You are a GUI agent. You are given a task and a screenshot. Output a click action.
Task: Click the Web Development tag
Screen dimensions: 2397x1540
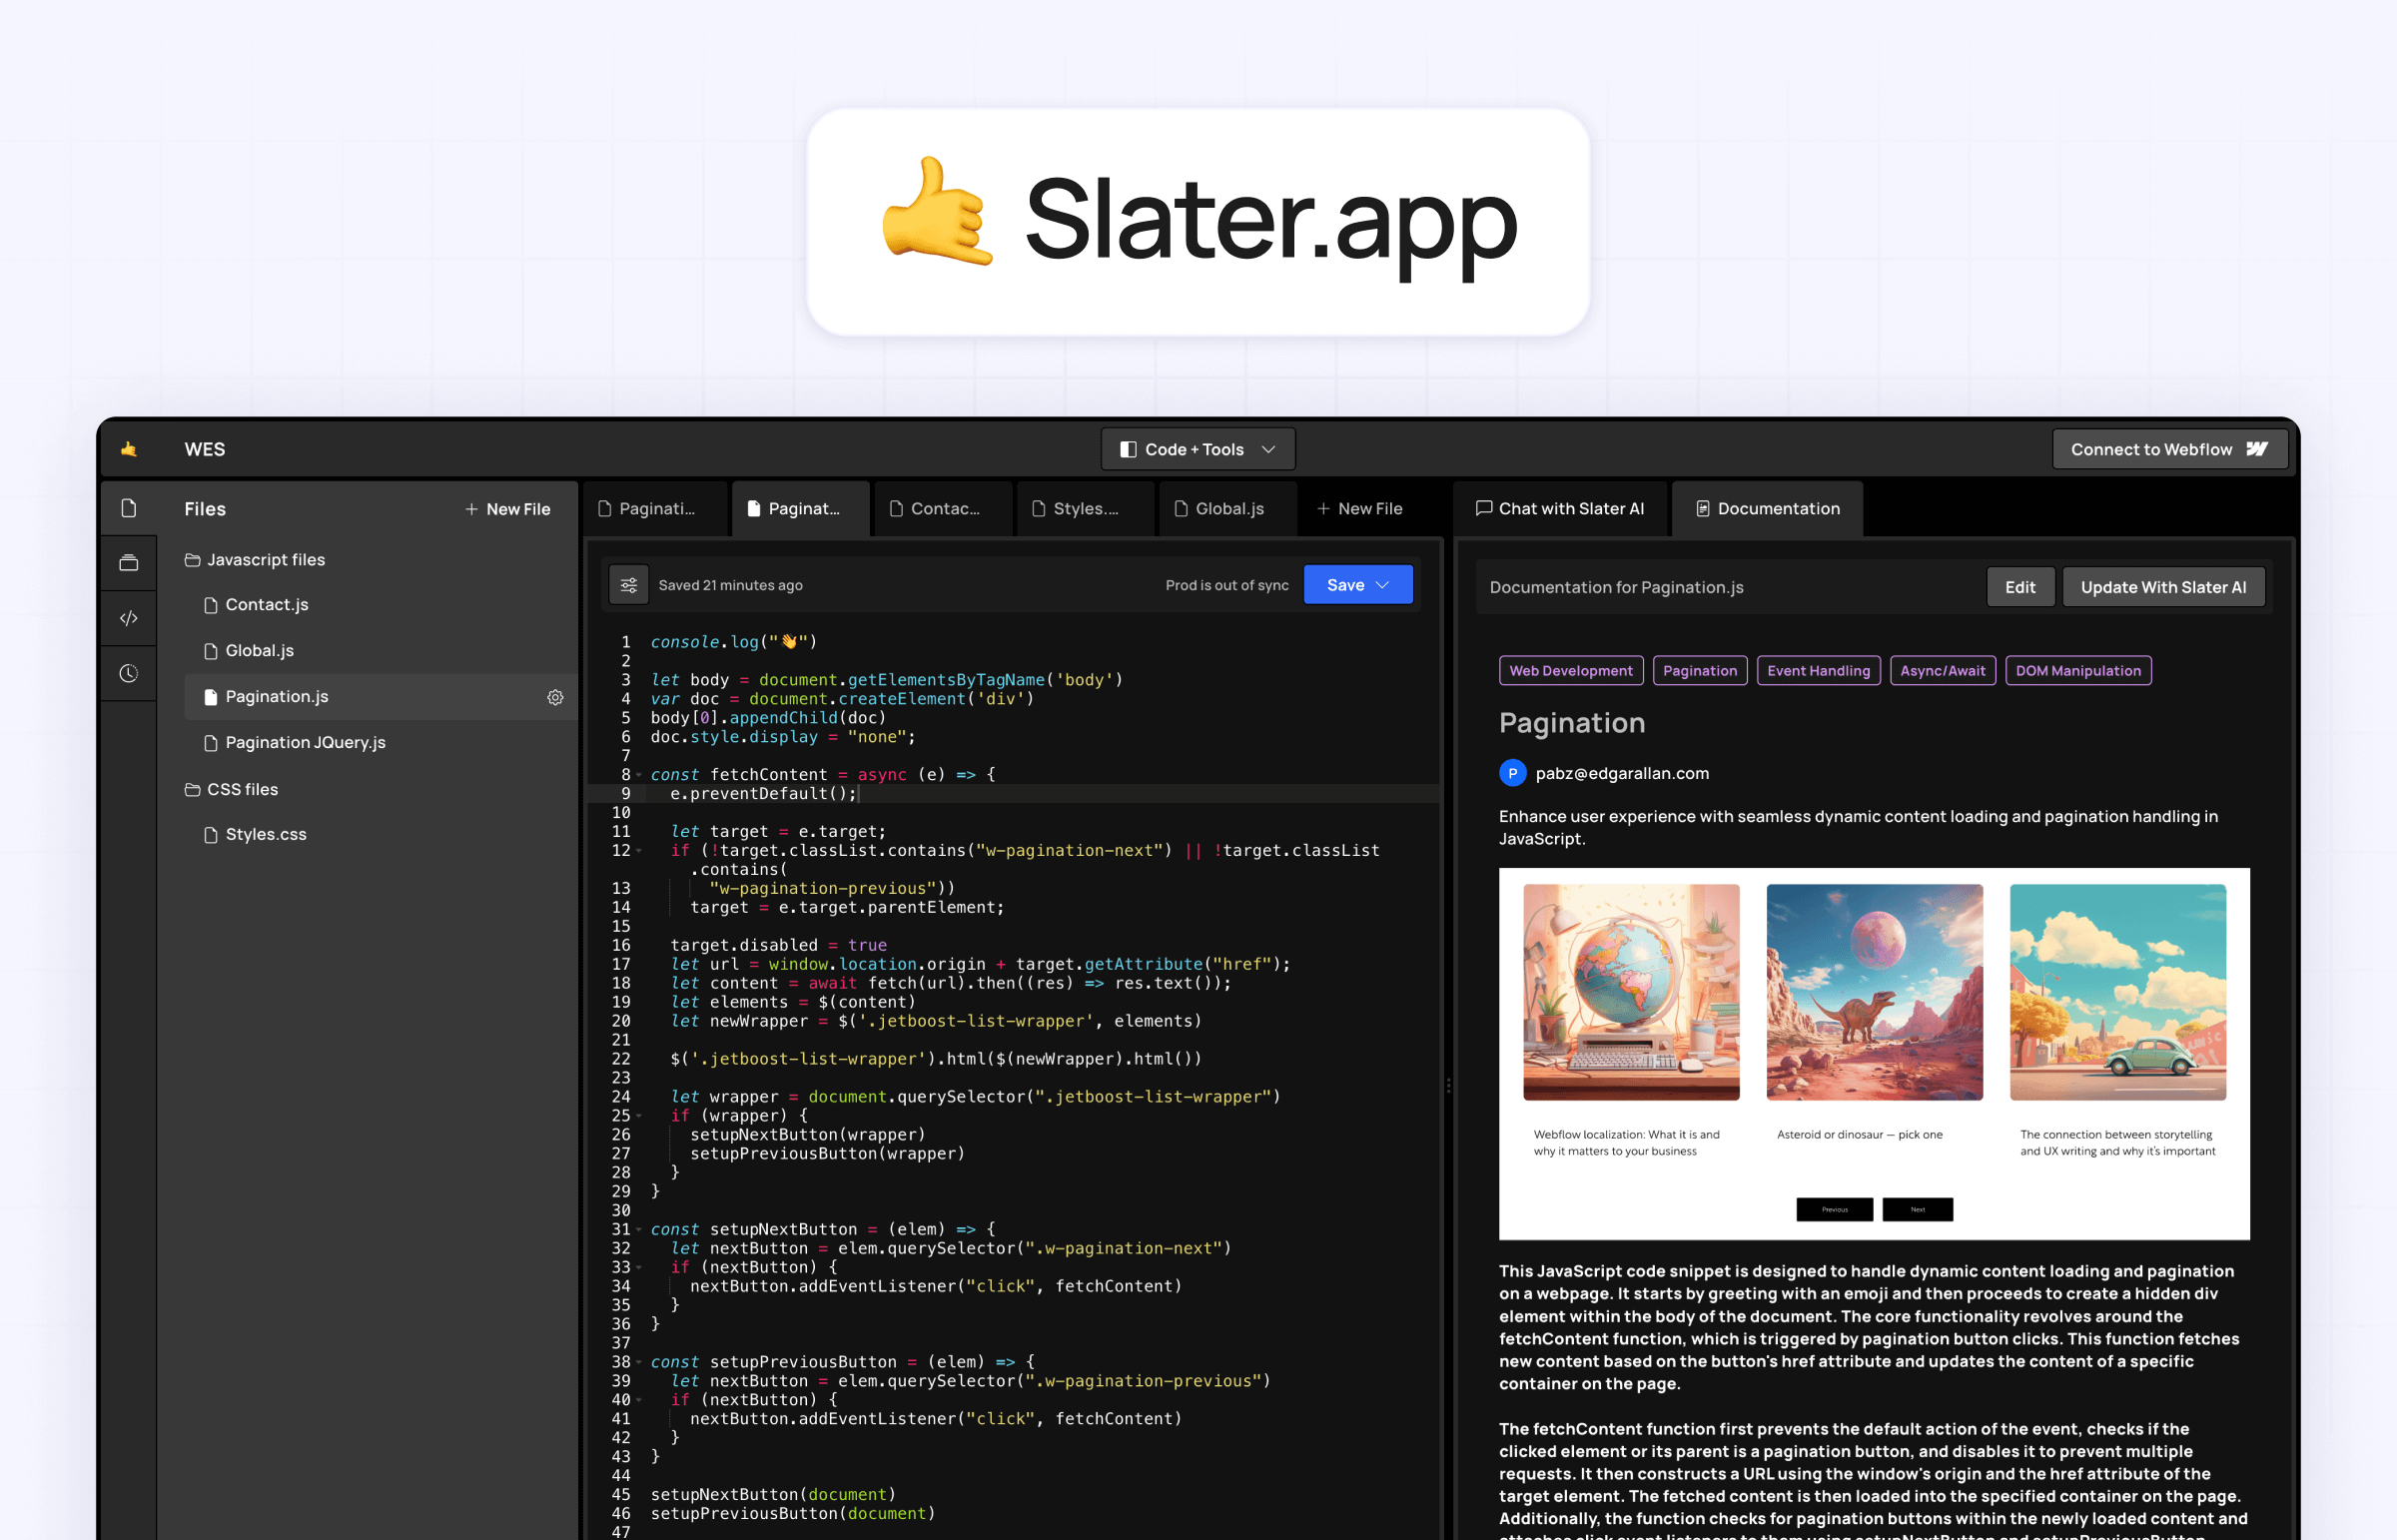coord(1570,671)
